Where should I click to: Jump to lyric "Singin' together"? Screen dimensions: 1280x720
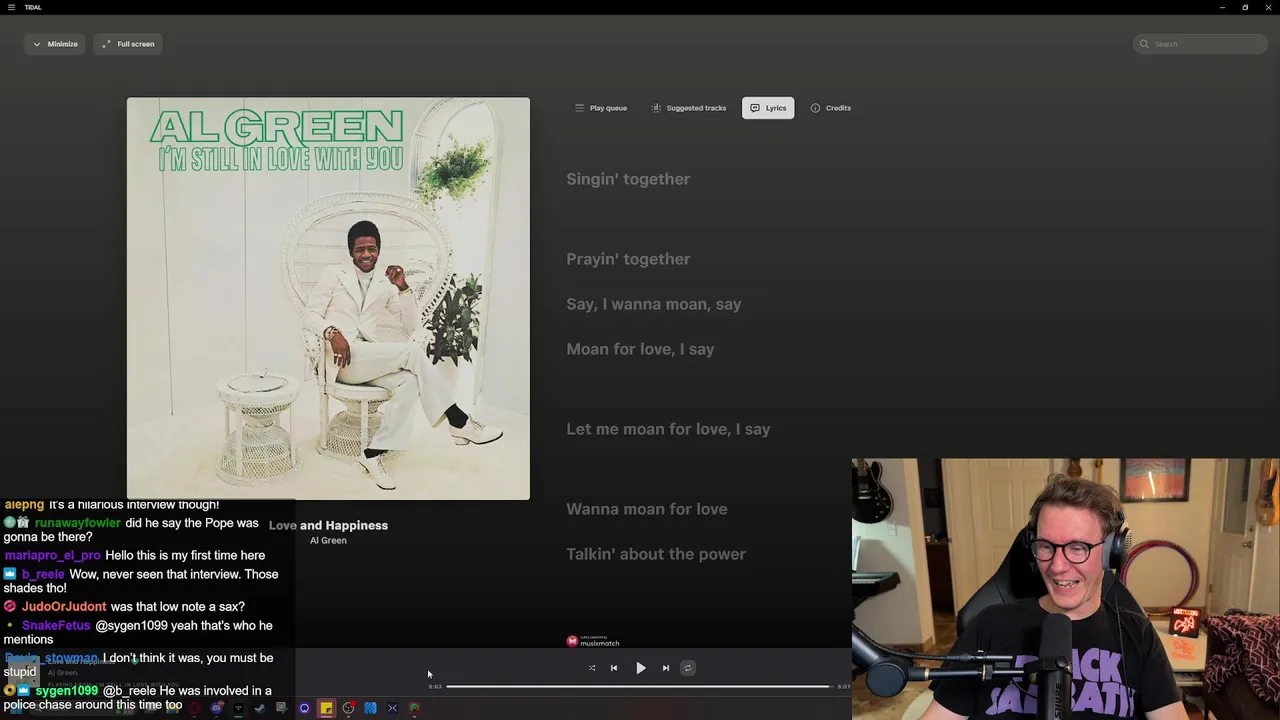coord(628,179)
